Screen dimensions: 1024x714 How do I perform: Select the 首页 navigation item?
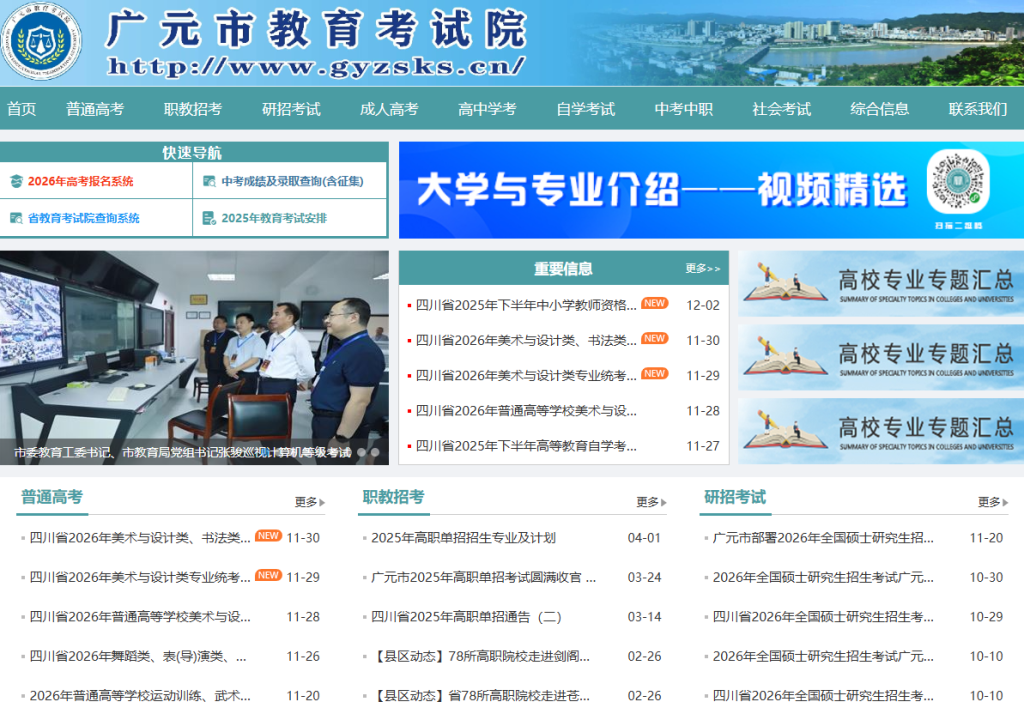click(21, 109)
